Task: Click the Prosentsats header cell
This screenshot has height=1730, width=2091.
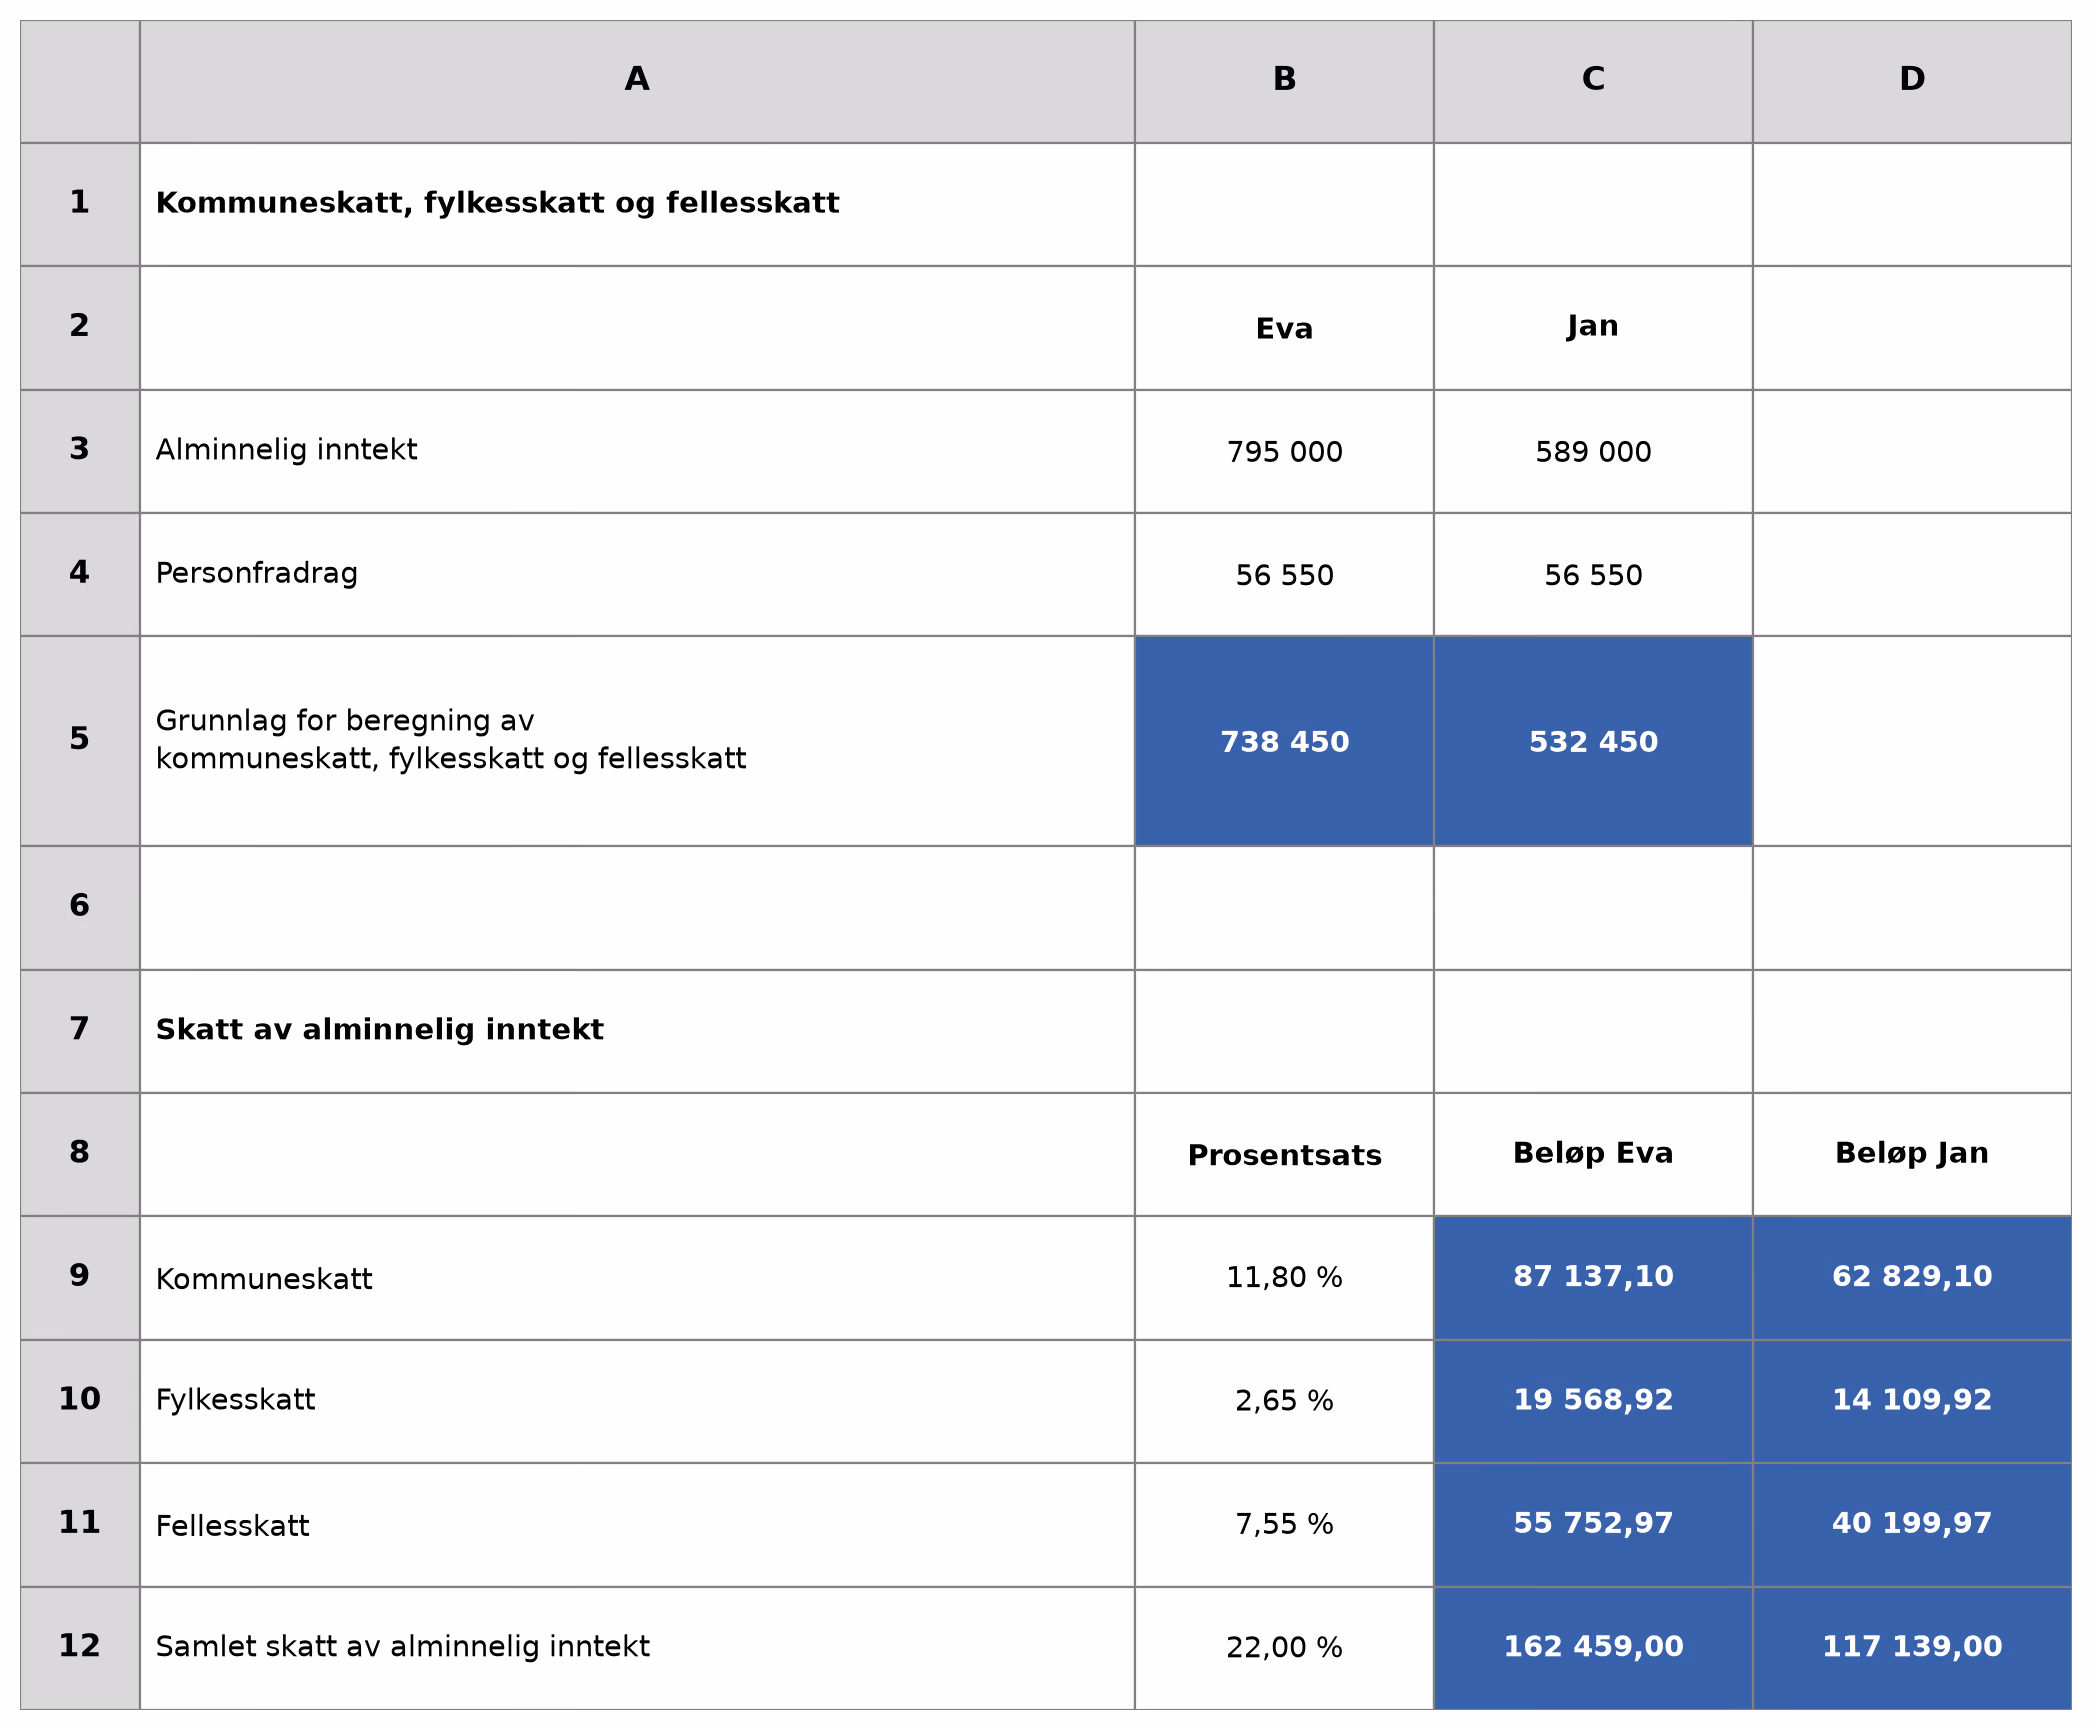Action: click(1284, 1154)
